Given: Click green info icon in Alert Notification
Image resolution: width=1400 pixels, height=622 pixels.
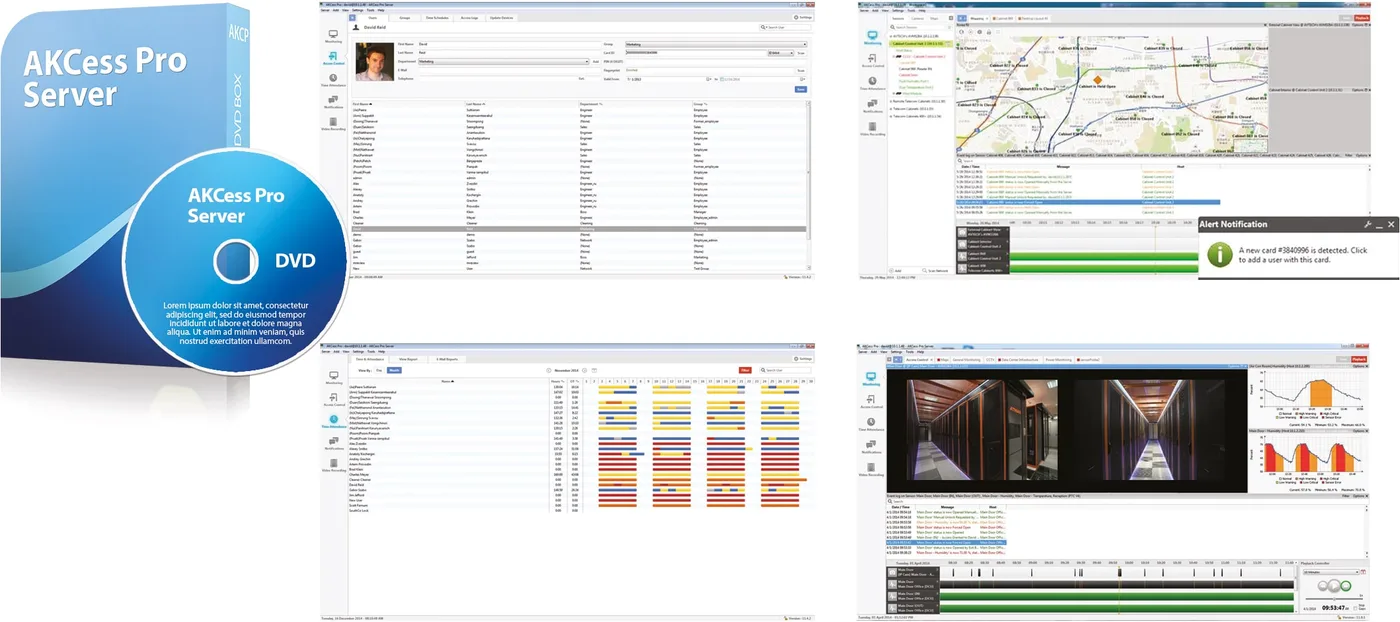Looking at the screenshot, I should (x=1219, y=254).
